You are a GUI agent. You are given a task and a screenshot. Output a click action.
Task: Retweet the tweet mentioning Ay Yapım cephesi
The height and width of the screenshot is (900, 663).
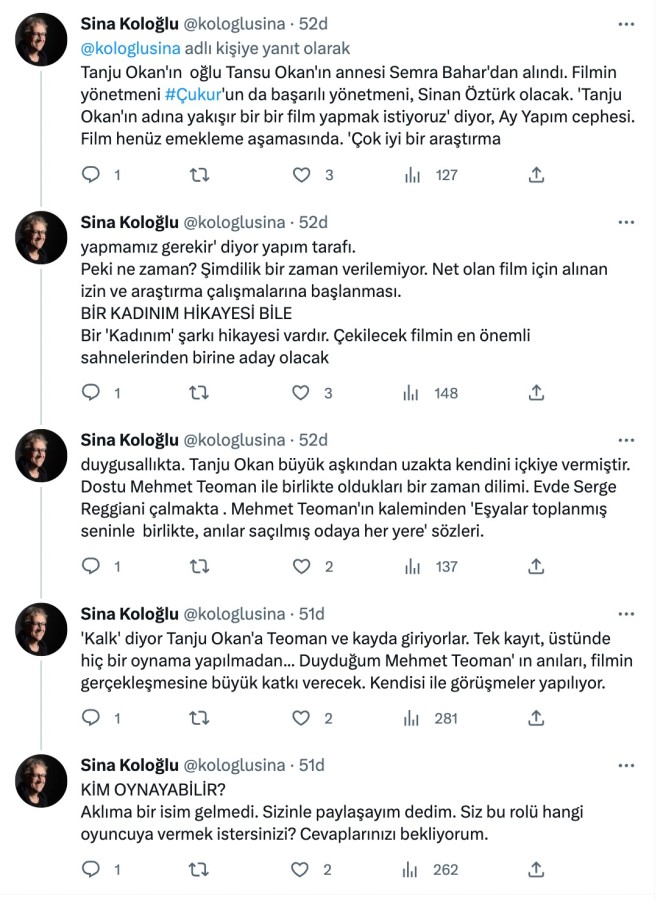click(199, 175)
